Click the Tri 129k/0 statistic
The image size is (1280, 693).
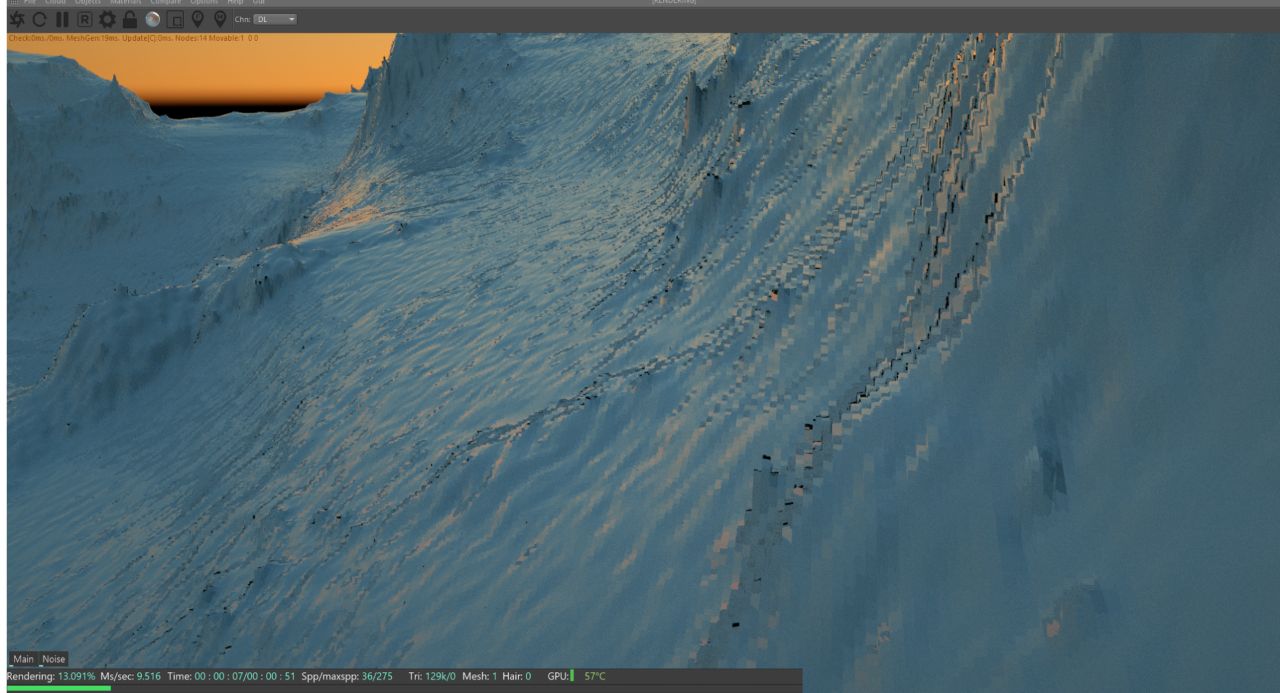pyautogui.click(x=433, y=677)
